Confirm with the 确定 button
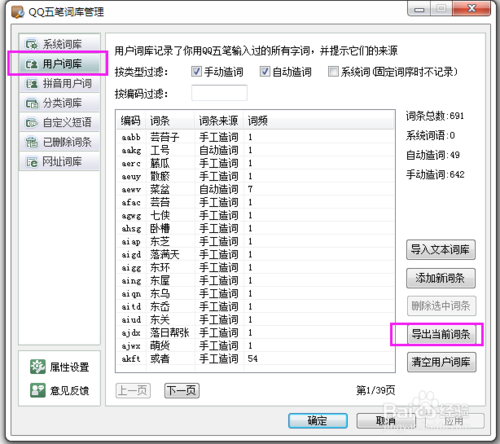The height and width of the screenshot is (444, 500). click(x=318, y=421)
